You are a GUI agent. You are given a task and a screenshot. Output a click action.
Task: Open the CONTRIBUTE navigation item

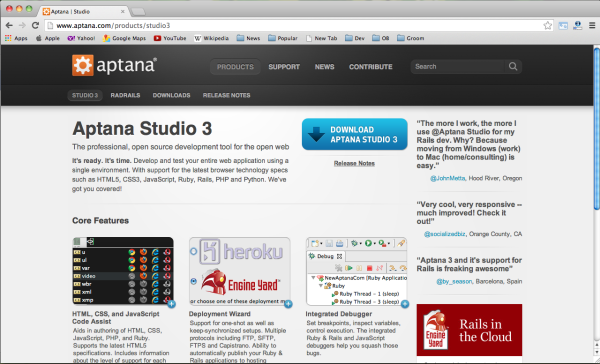point(370,67)
